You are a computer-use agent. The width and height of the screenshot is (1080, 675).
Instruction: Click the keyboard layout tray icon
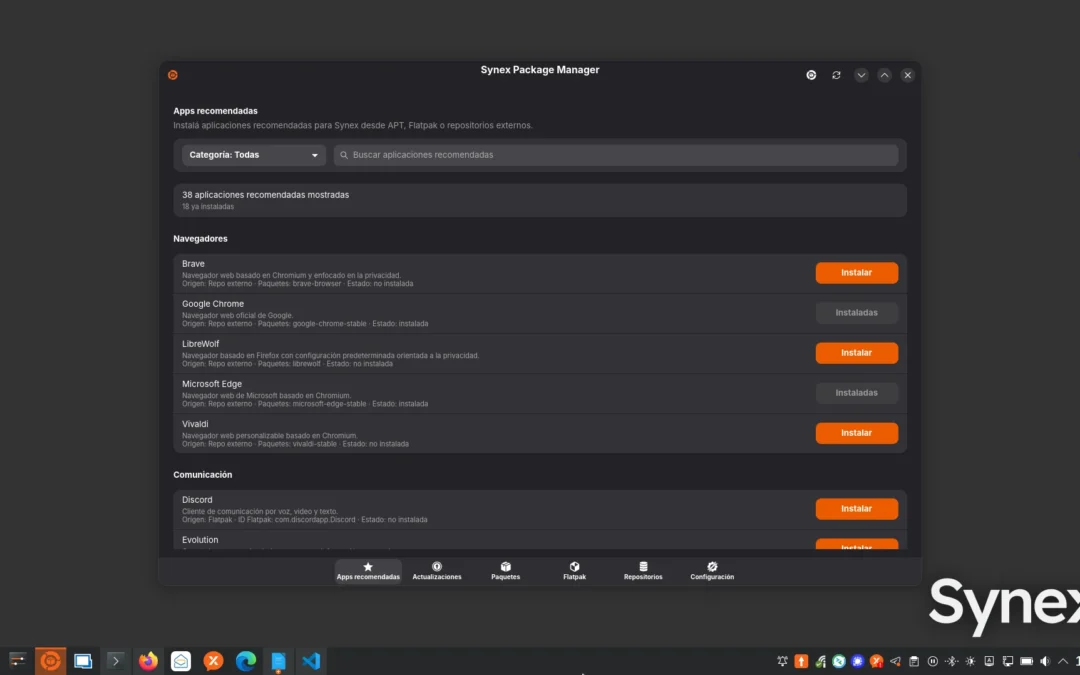coord(989,661)
